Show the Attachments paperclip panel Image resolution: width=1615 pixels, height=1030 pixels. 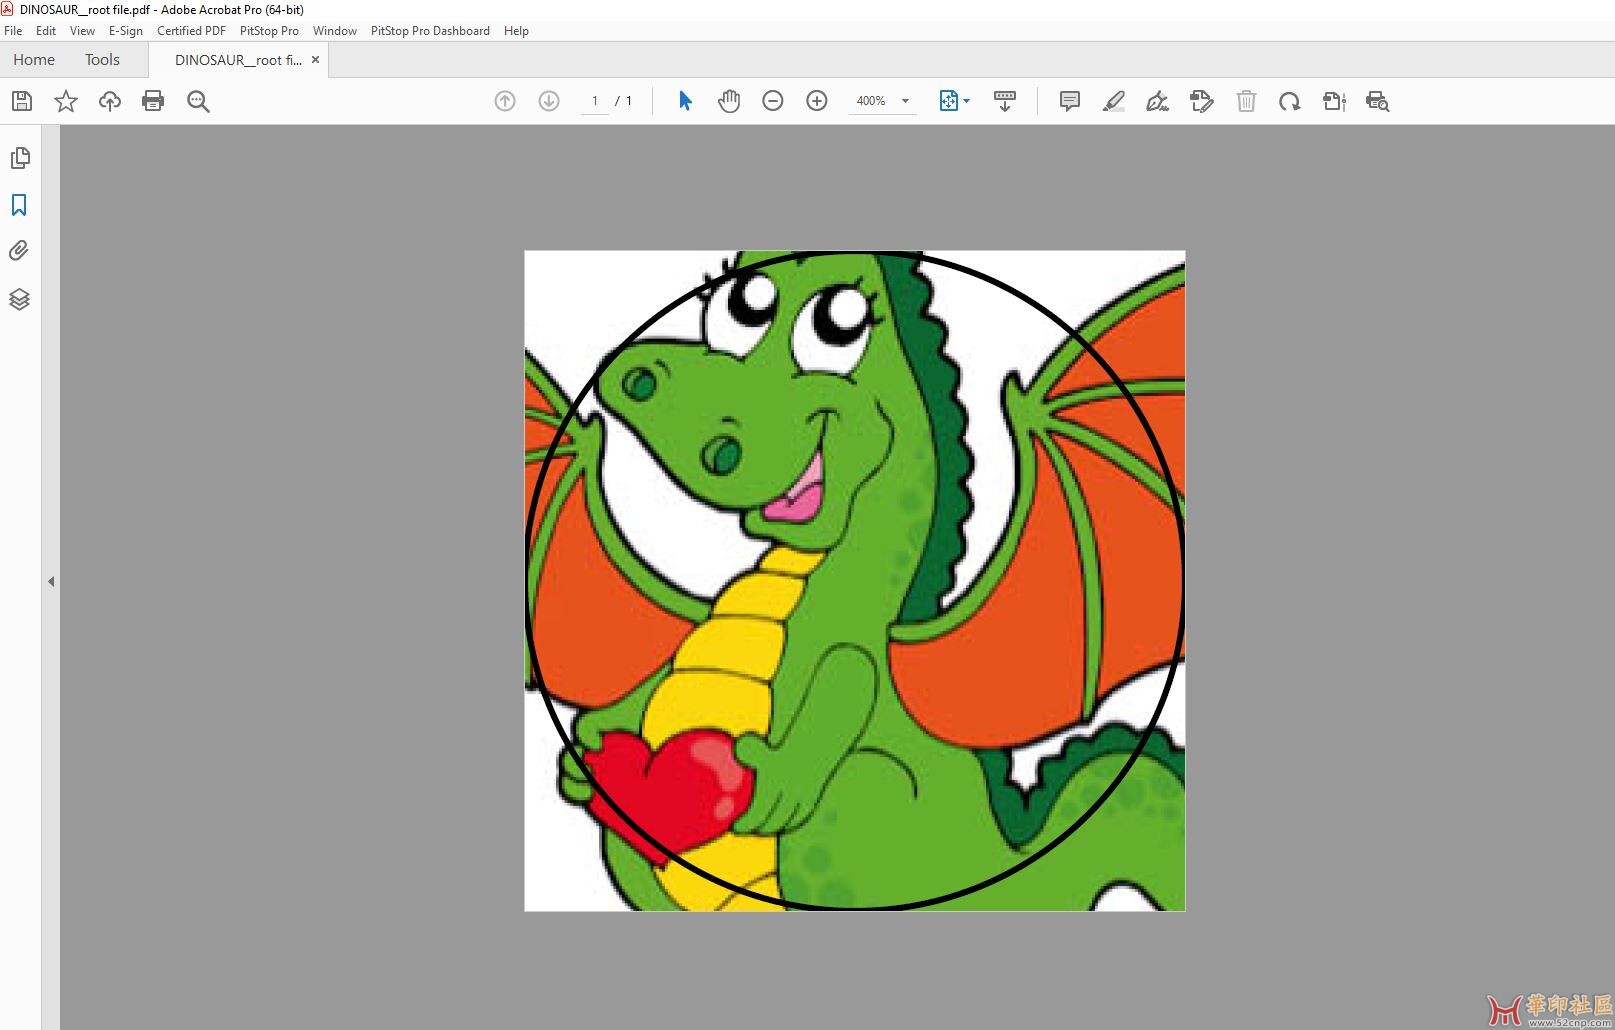click(x=19, y=251)
